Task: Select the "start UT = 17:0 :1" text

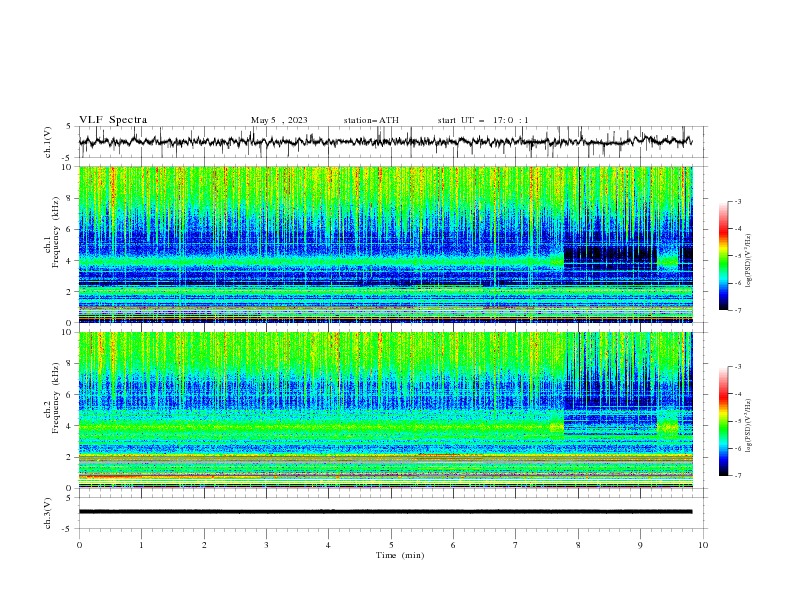Action: [x=483, y=120]
